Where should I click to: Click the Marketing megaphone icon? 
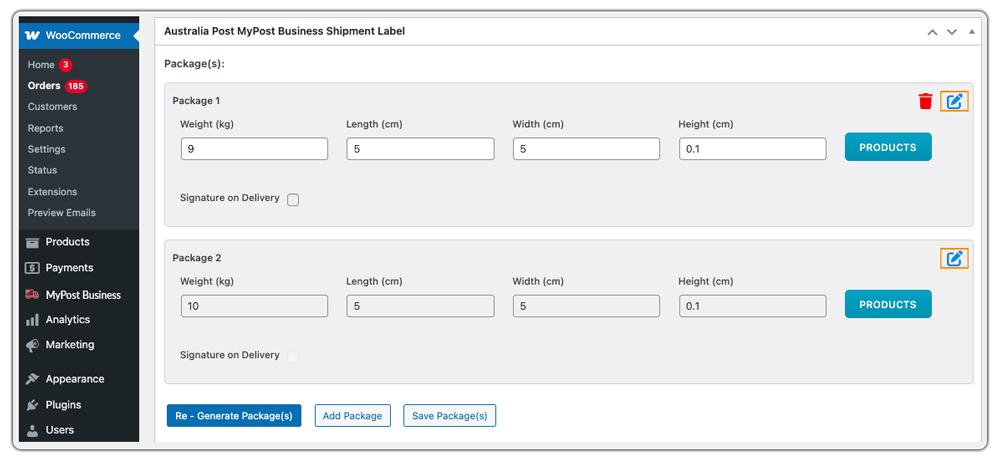[x=33, y=346]
